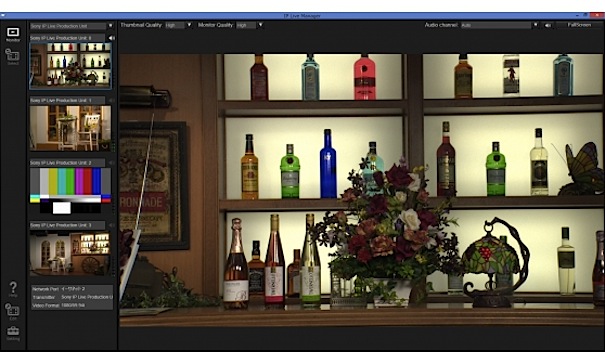Click the Edit icon above Setting
The height and width of the screenshot is (364, 605).
13,312
